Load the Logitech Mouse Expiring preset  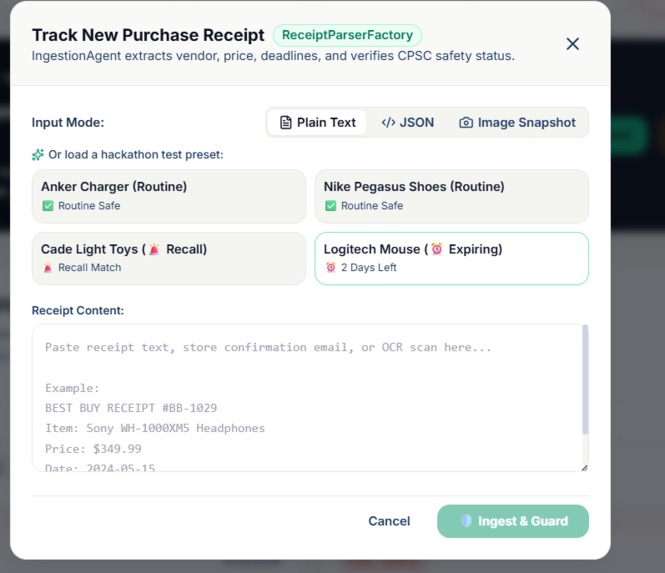[451, 258]
